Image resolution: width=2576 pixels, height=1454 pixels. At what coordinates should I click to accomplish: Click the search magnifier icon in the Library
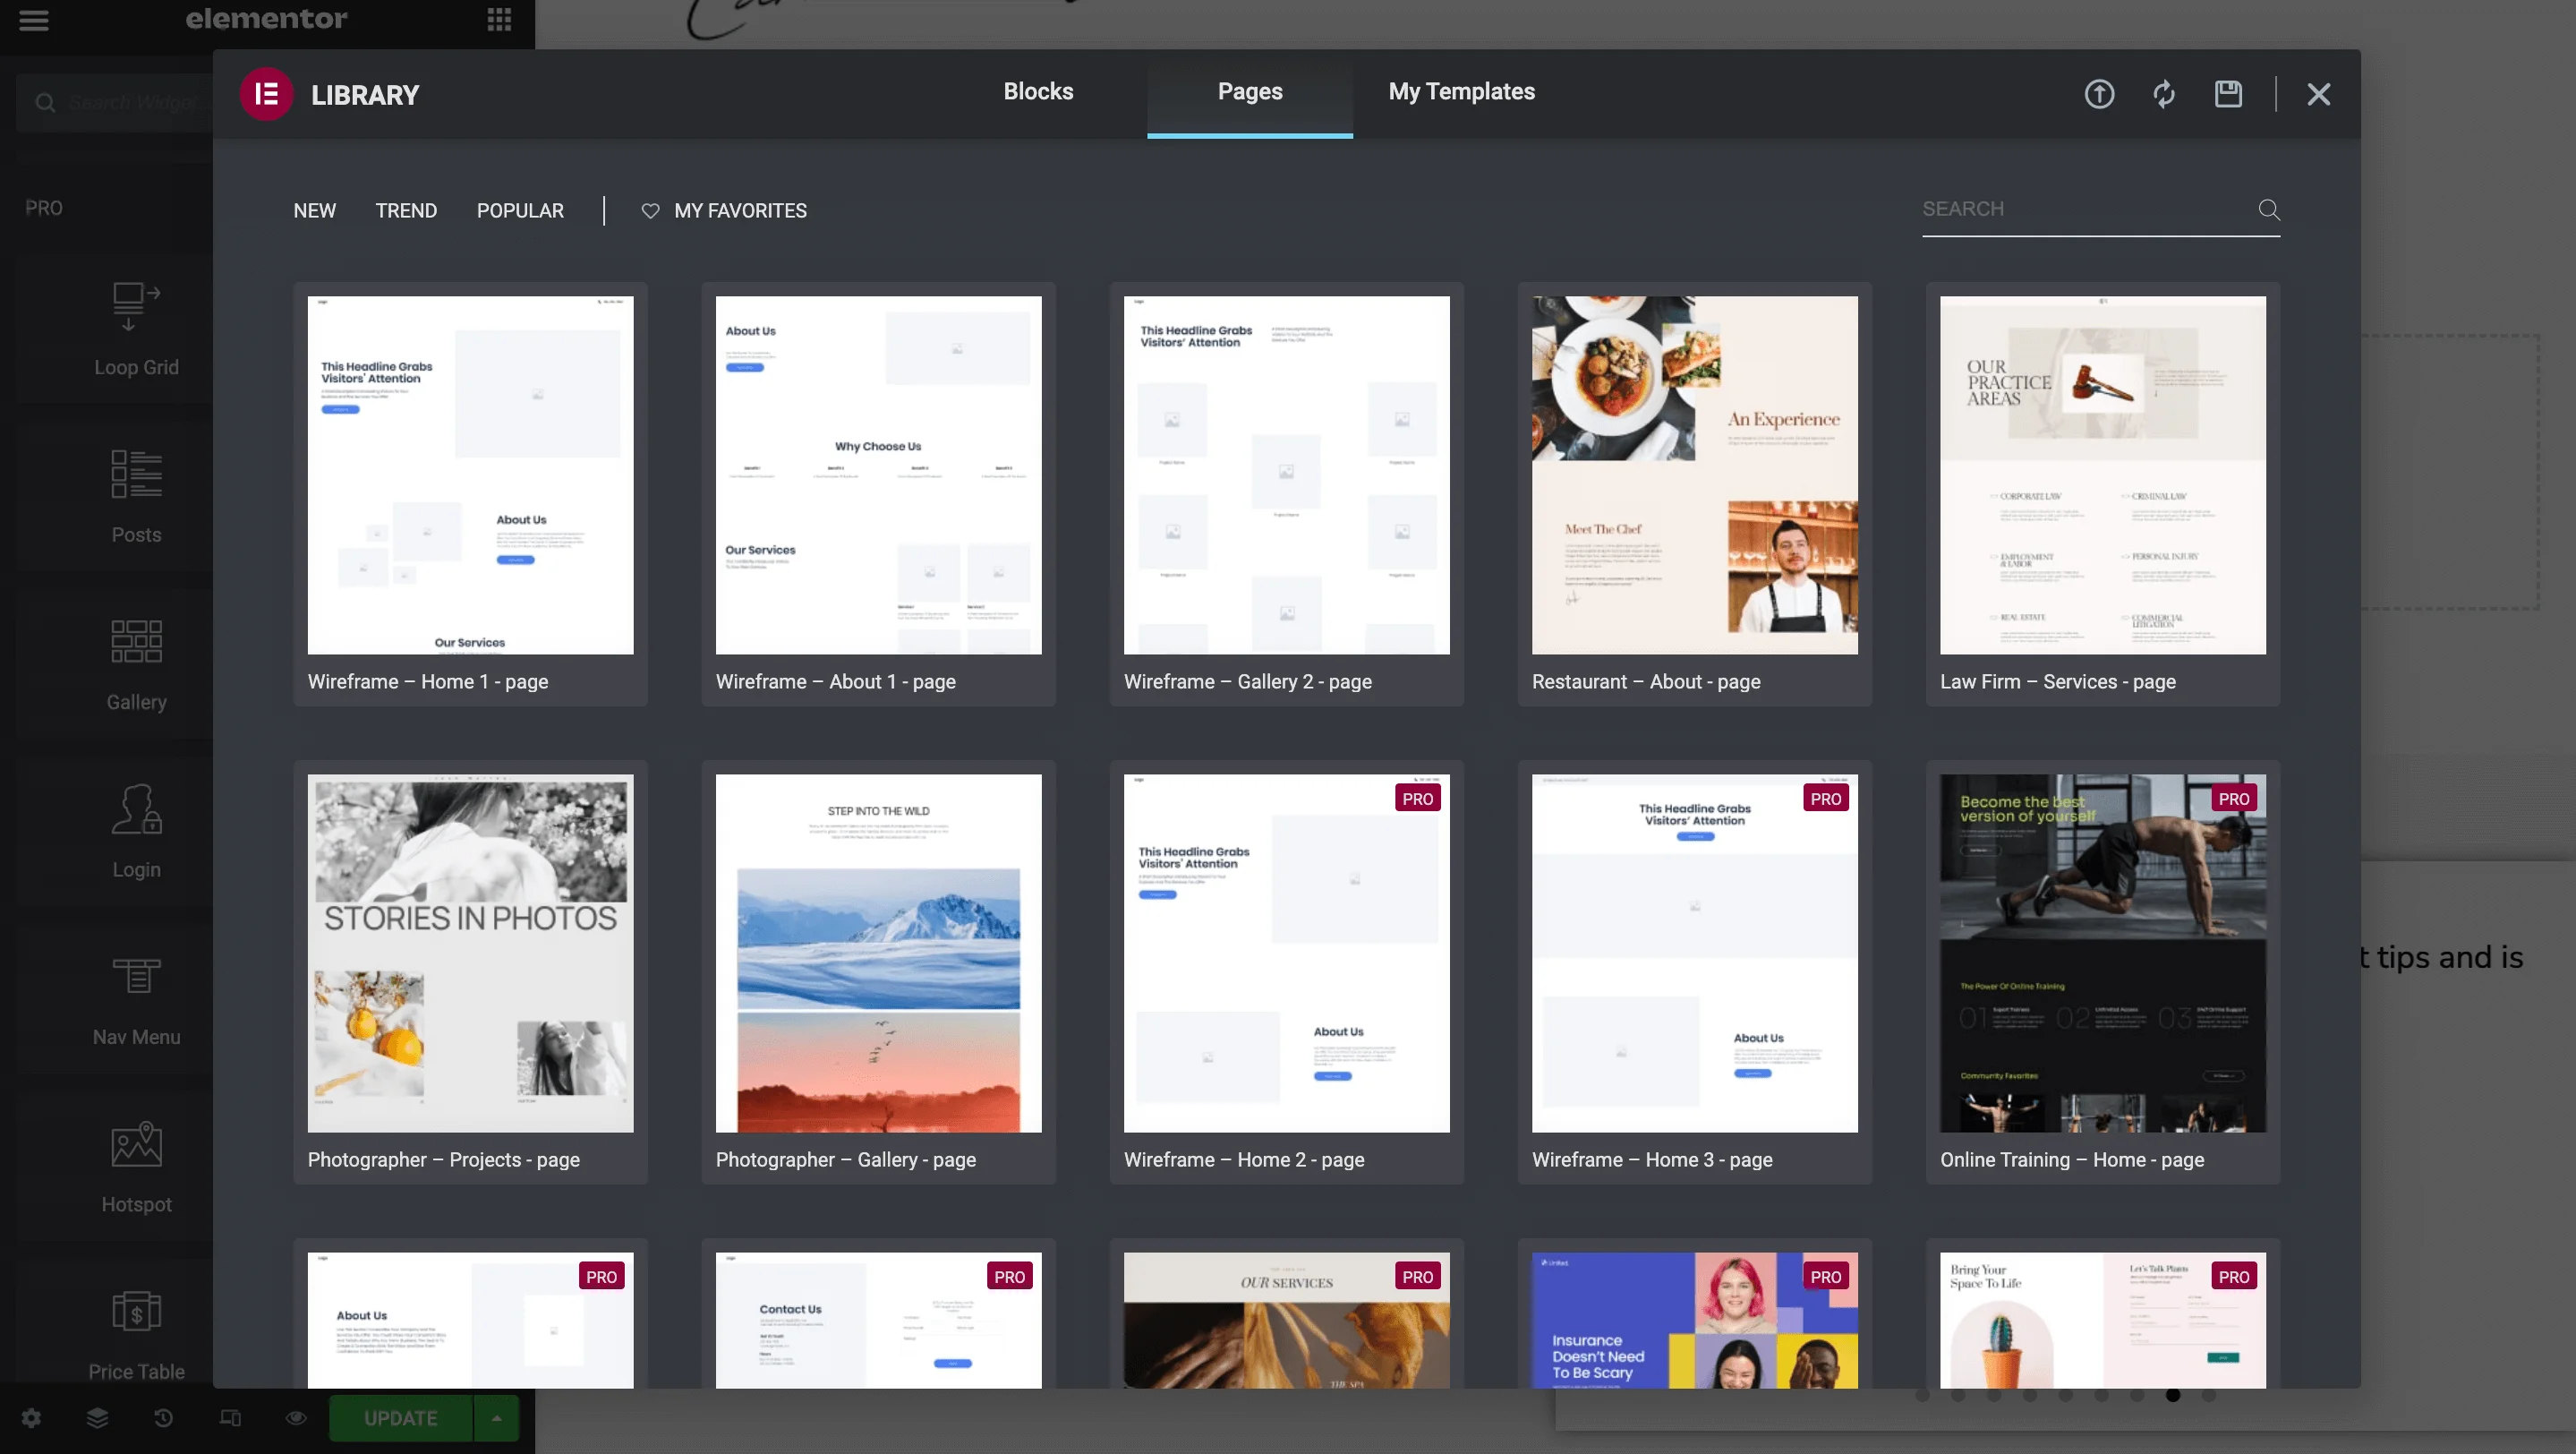(2269, 210)
